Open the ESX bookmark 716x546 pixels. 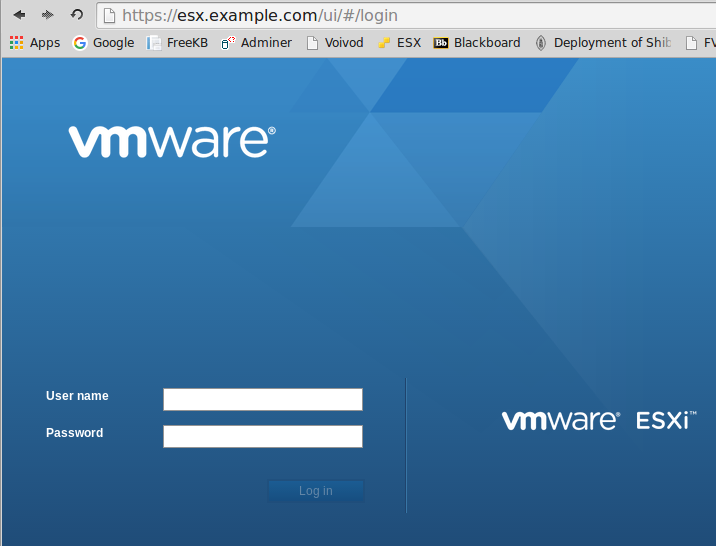(x=399, y=42)
